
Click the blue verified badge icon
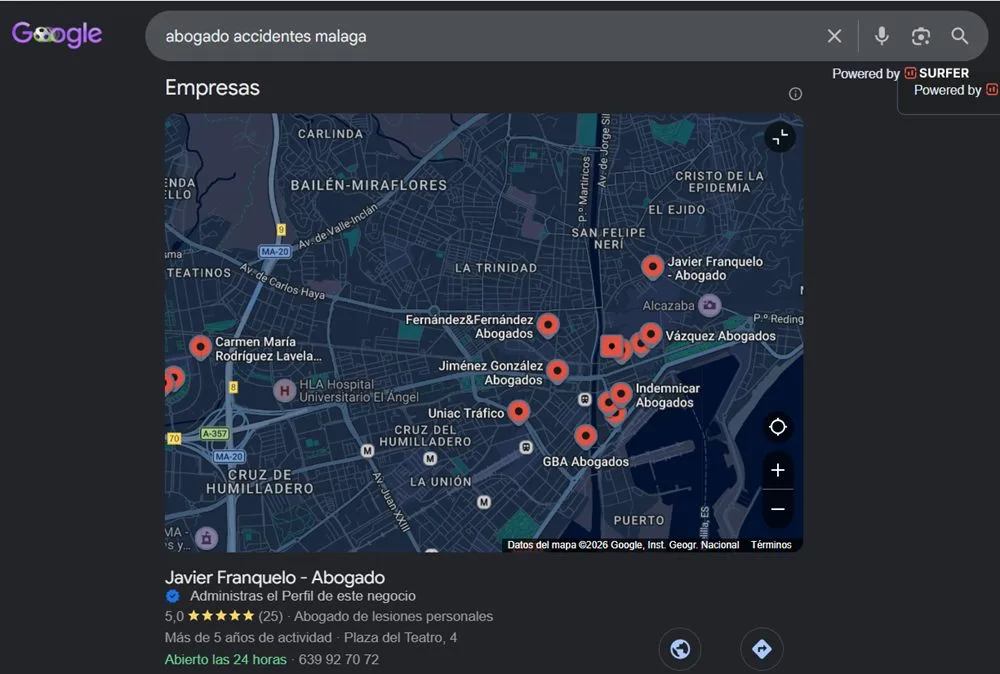(172, 596)
